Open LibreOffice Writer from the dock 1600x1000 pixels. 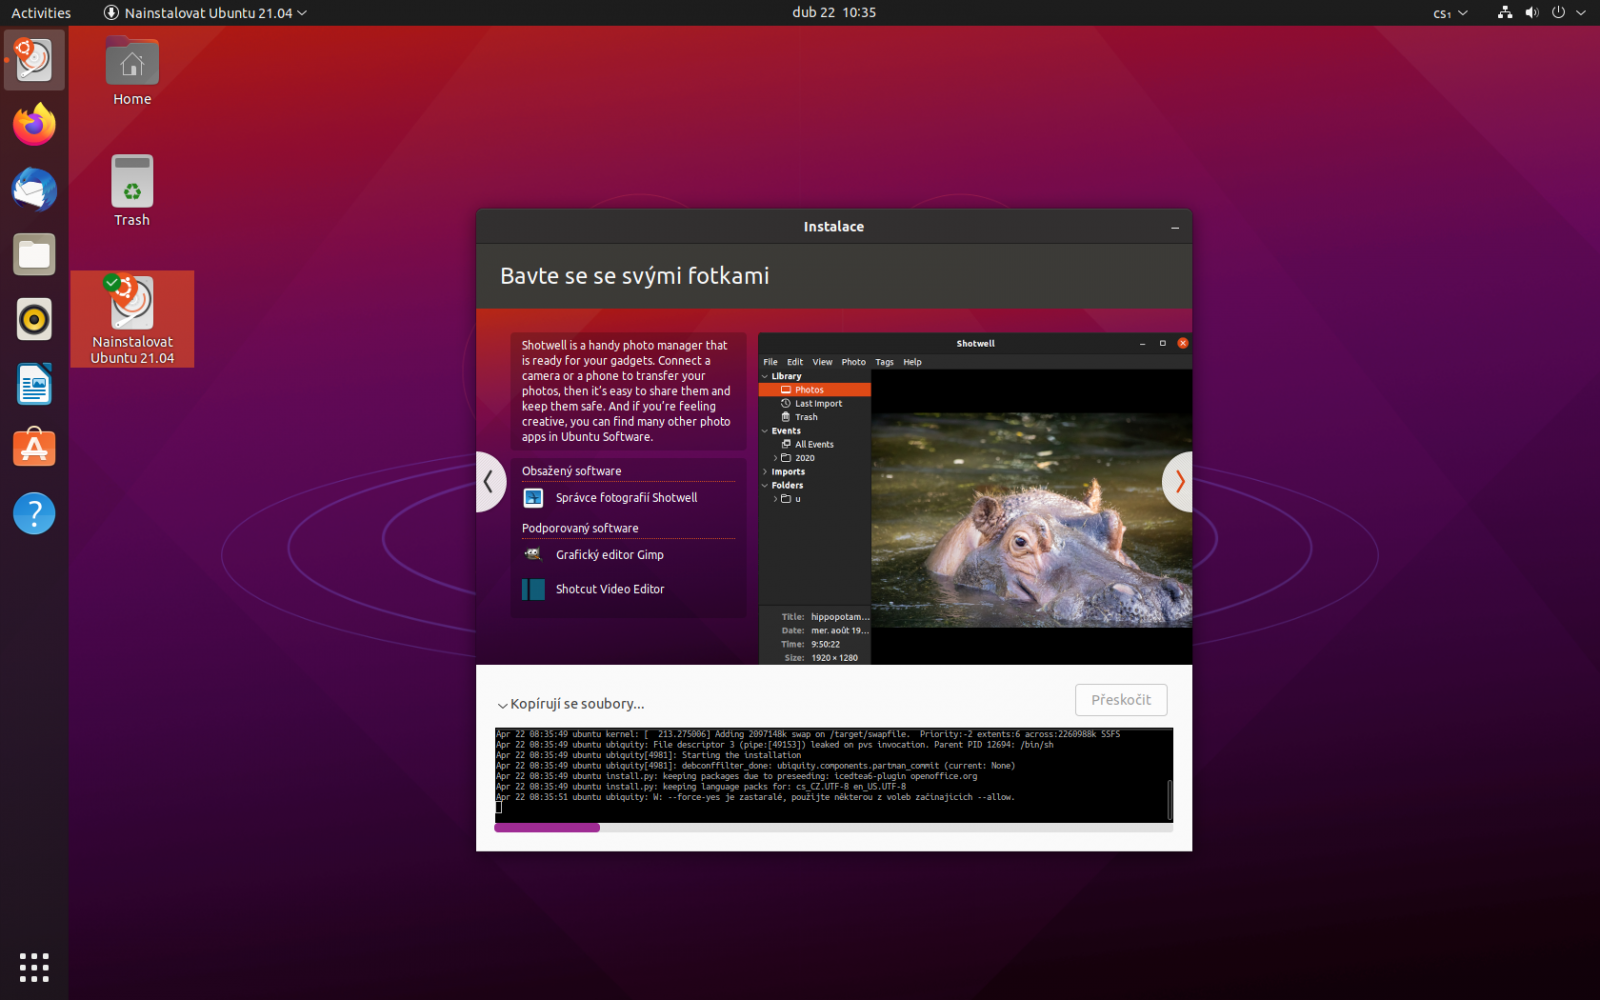click(33, 384)
